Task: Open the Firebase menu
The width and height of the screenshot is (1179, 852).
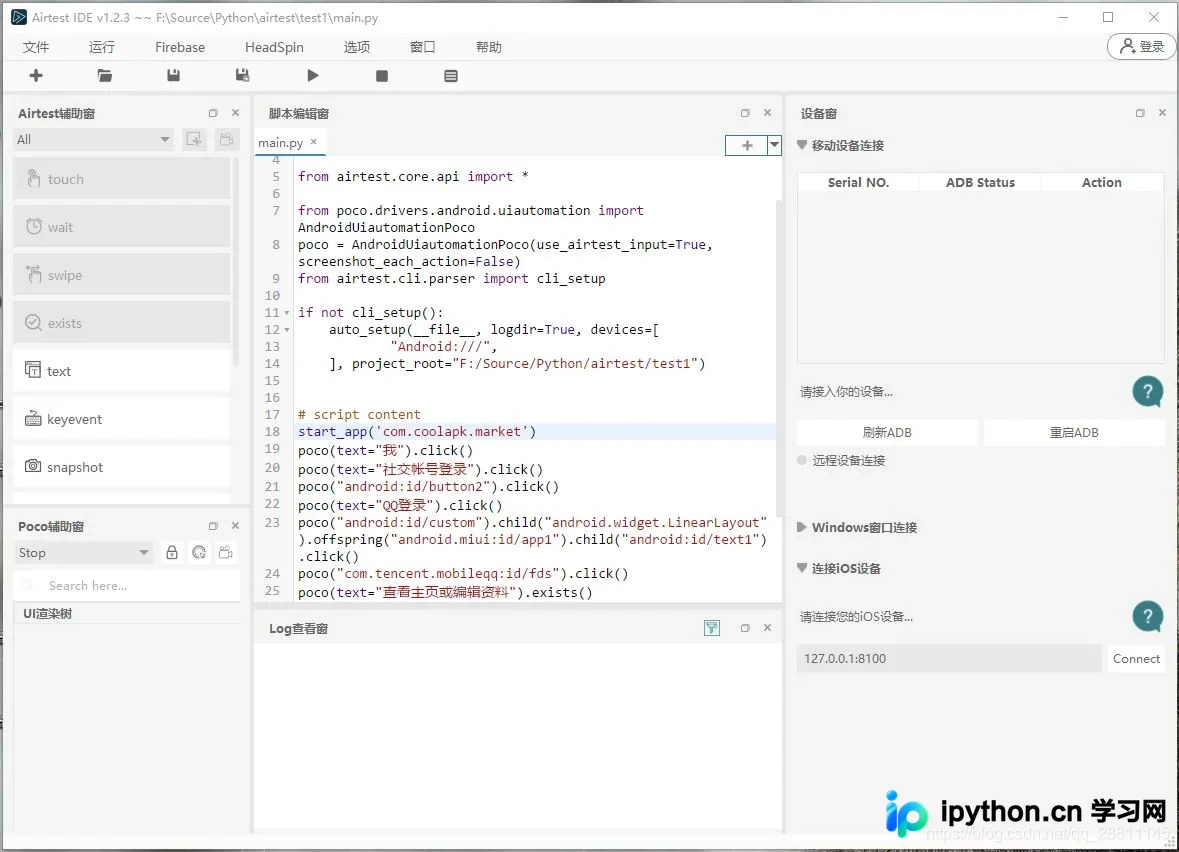Action: [180, 47]
